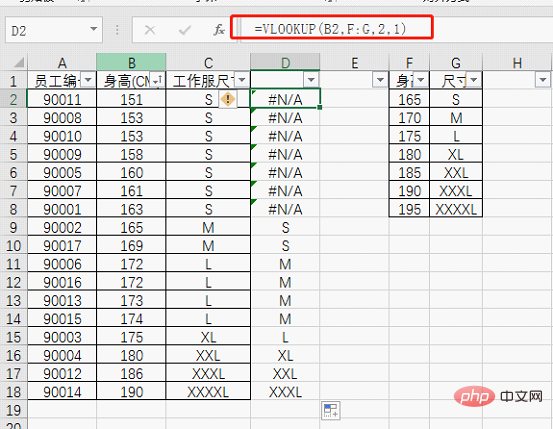Open the filter dropdown in cell E1
This screenshot has height=429, width=553.
click(380, 80)
